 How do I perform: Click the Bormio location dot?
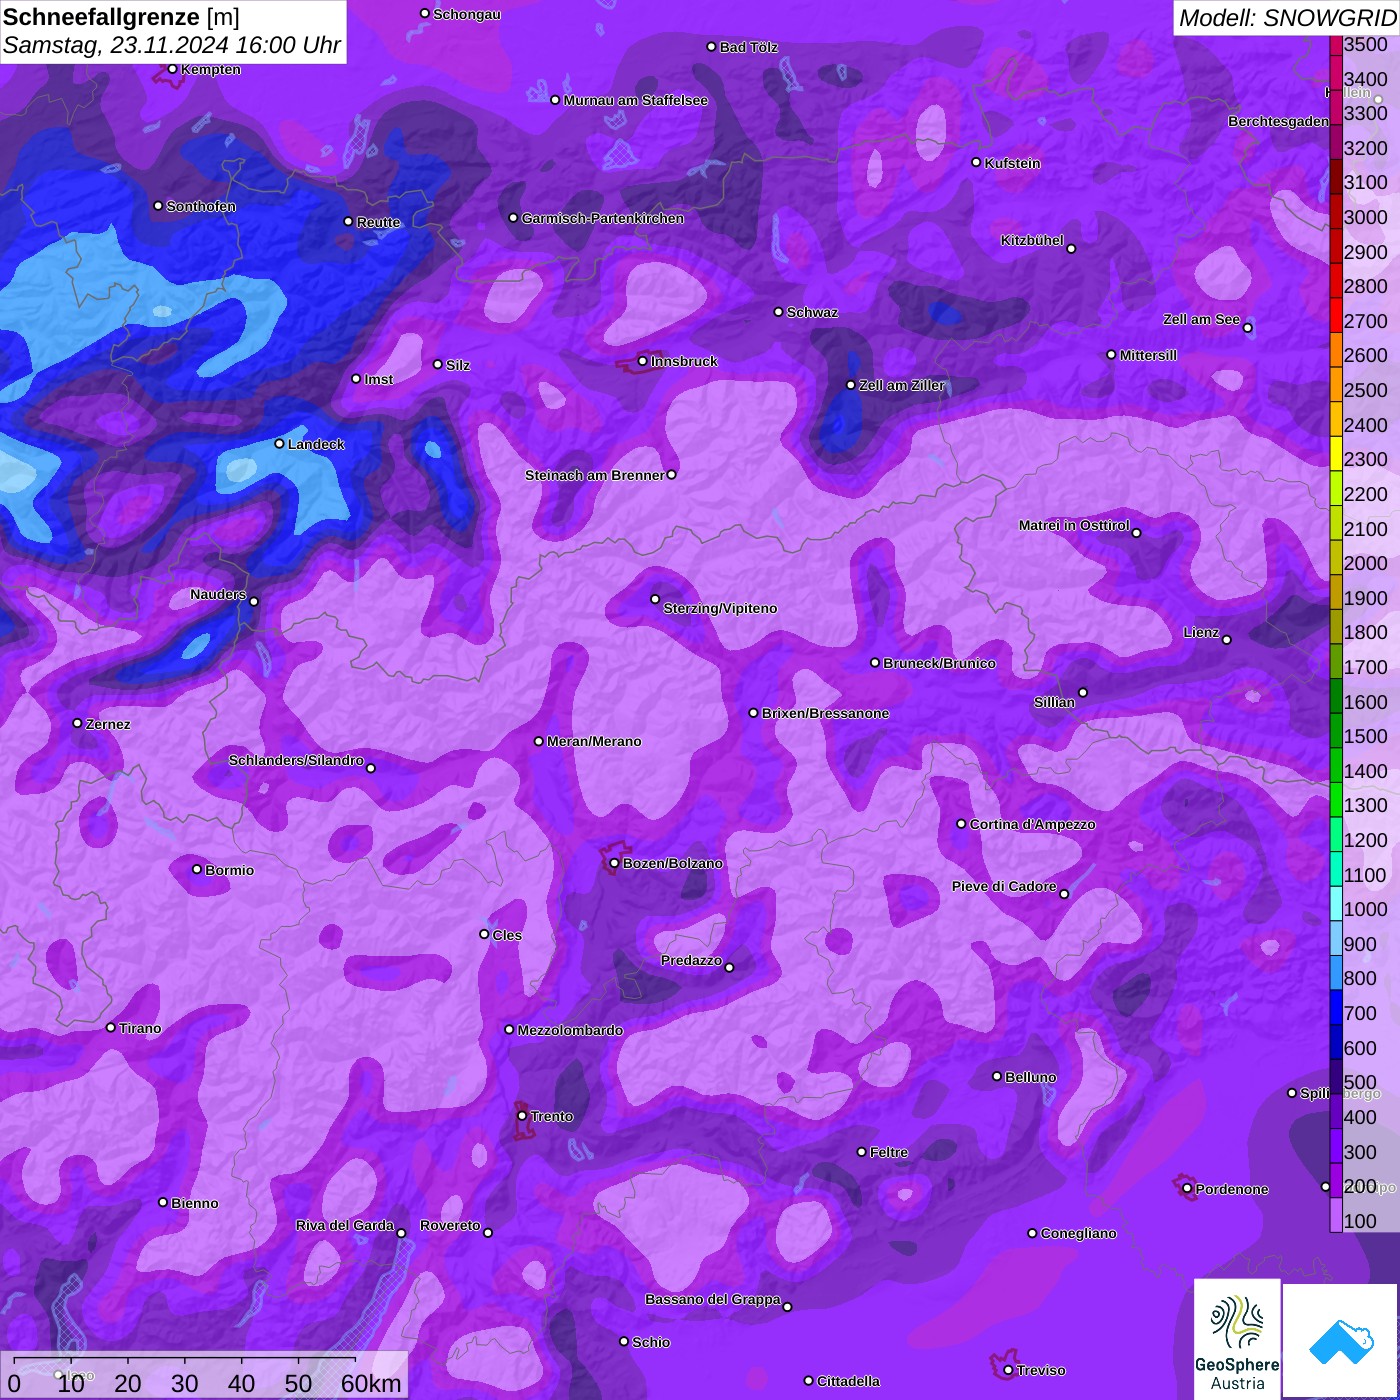(x=197, y=869)
